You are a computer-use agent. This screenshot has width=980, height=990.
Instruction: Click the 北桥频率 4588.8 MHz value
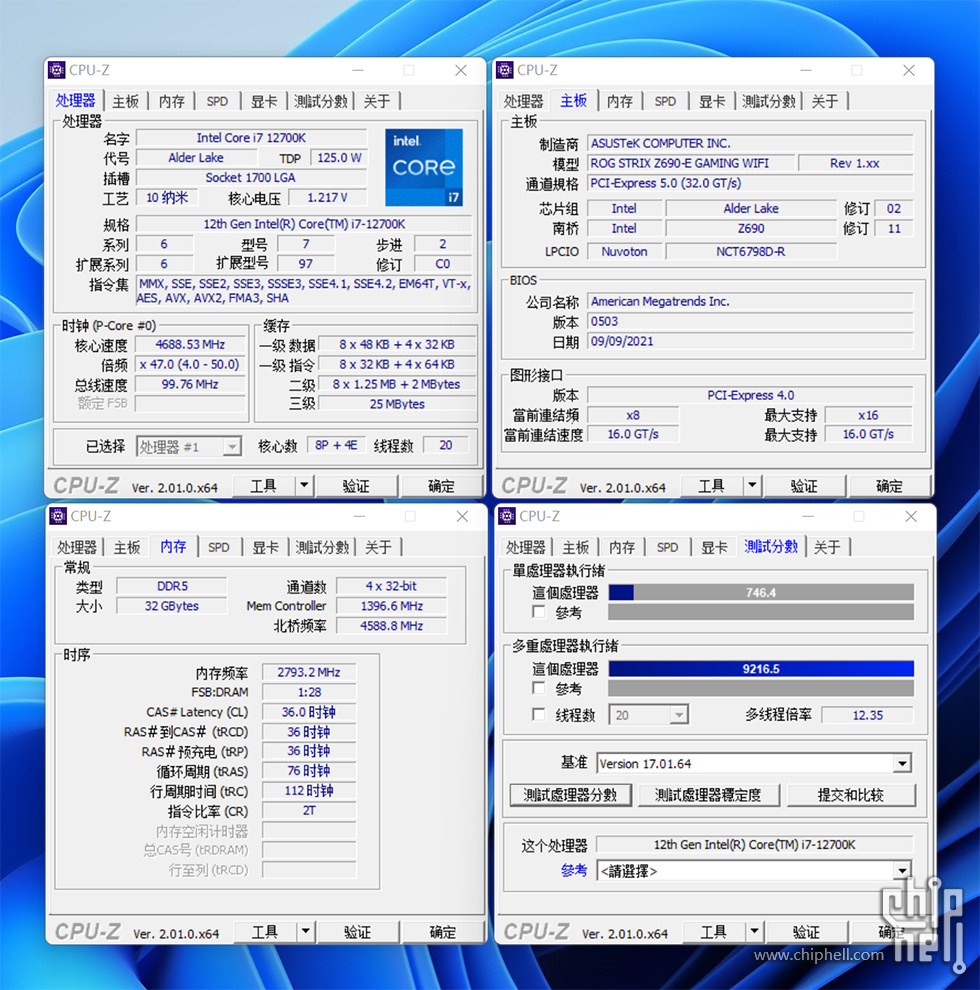(x=391, y=626)
